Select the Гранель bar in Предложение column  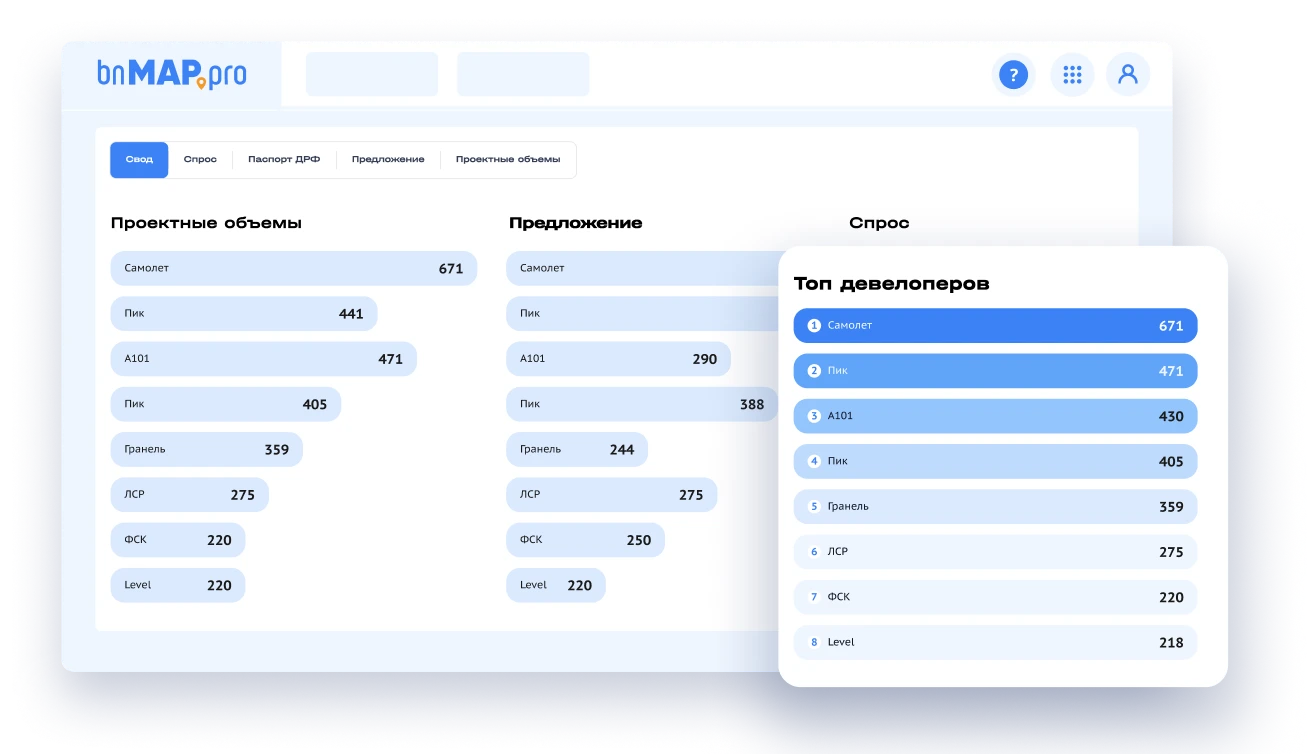tap(577, 449)
